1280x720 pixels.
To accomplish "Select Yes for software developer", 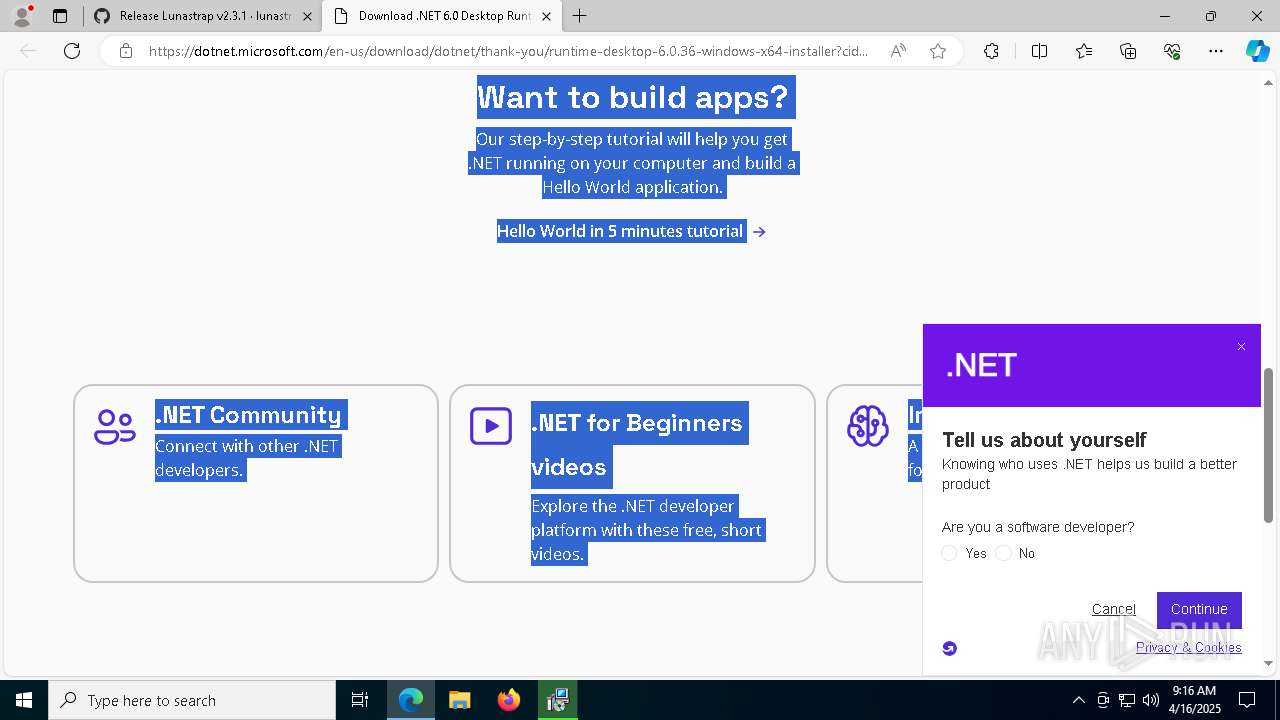I will tap(950, 553).
